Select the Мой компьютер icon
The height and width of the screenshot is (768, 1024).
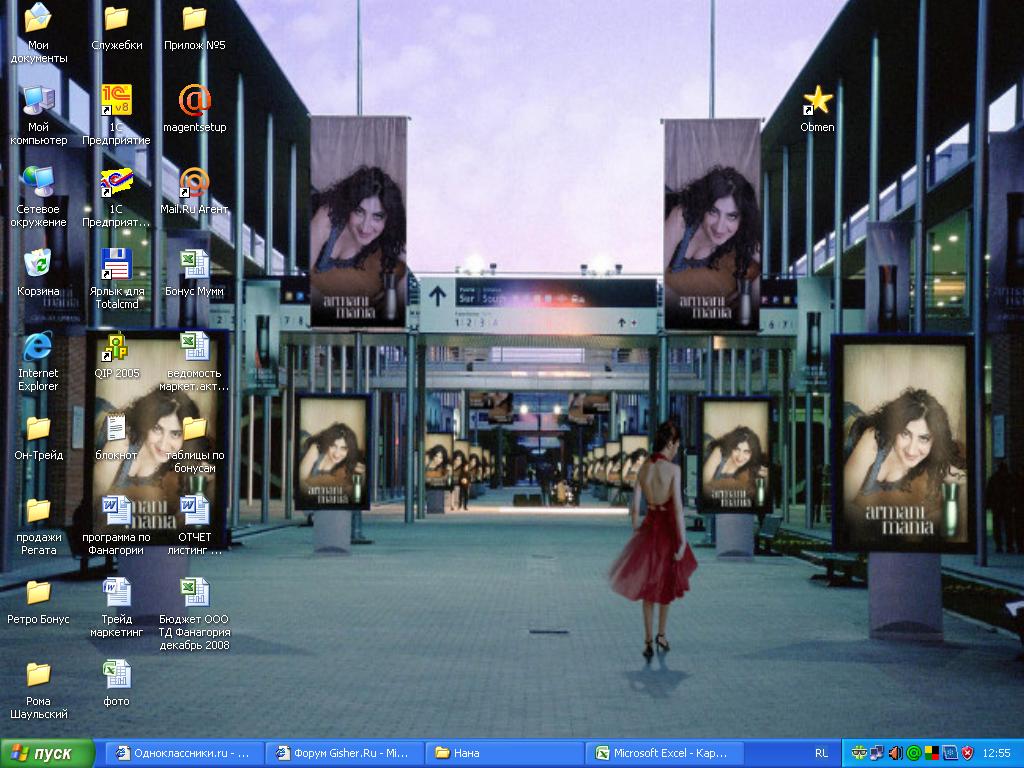(x=38, y=100)
